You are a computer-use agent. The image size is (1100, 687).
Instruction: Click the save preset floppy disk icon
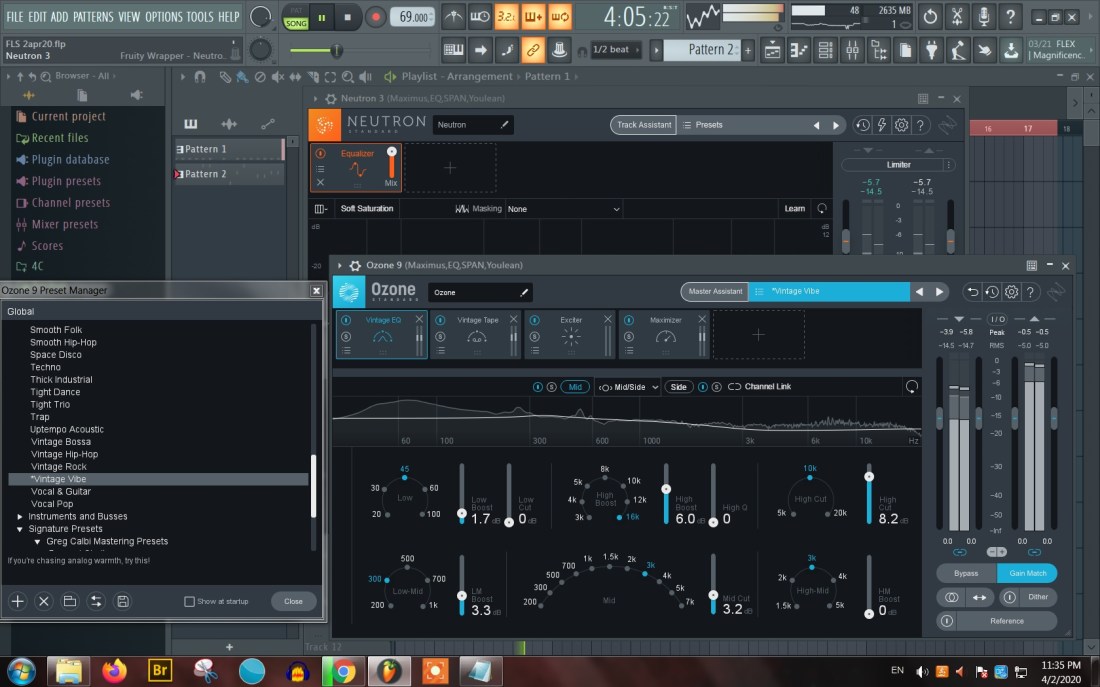coord(122,601)
